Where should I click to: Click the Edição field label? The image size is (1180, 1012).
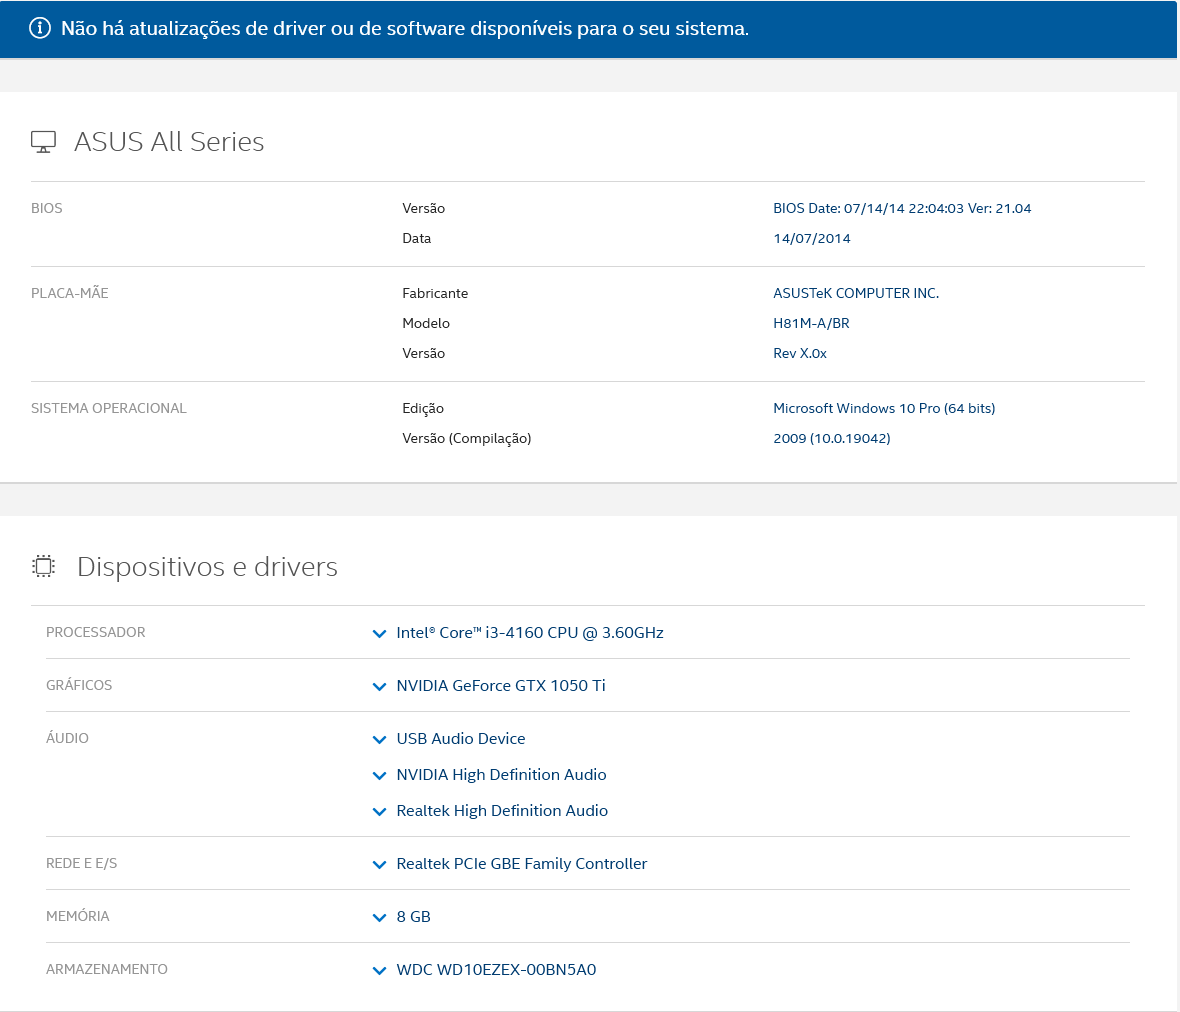pyautogui.click(x=423, y=409)
